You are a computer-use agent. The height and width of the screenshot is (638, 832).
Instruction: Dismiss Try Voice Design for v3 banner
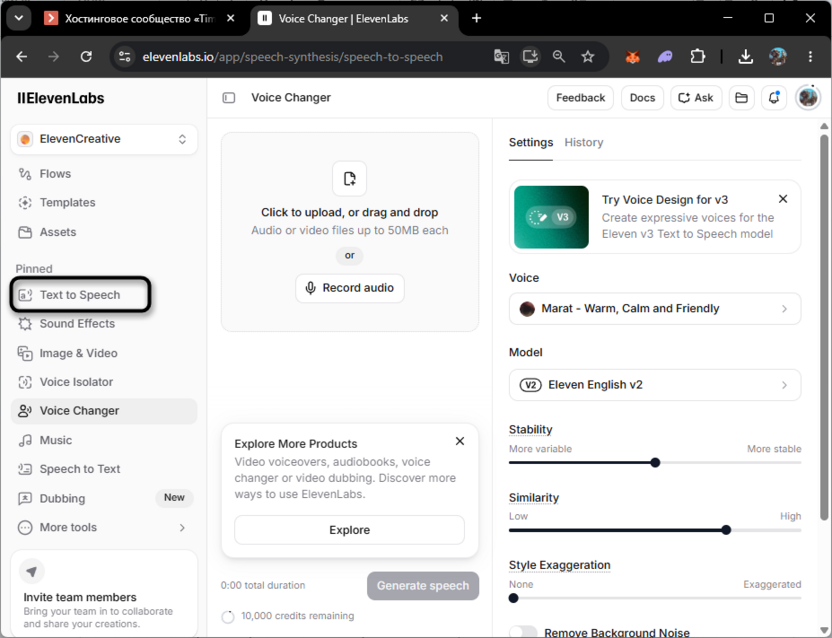point(783,199)
